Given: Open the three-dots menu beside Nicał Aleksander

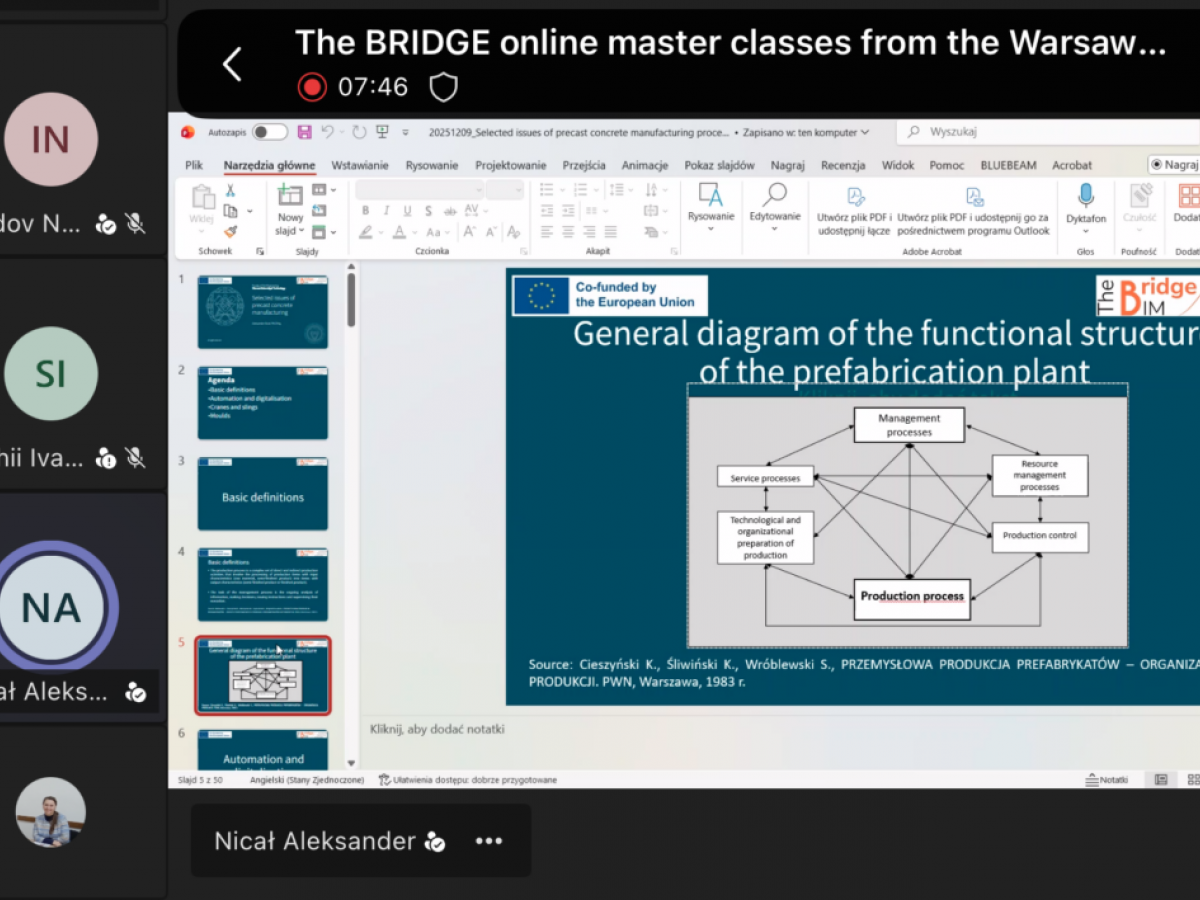Looking at the screenshot, I should pyautogui.click(x=488, y=841).
